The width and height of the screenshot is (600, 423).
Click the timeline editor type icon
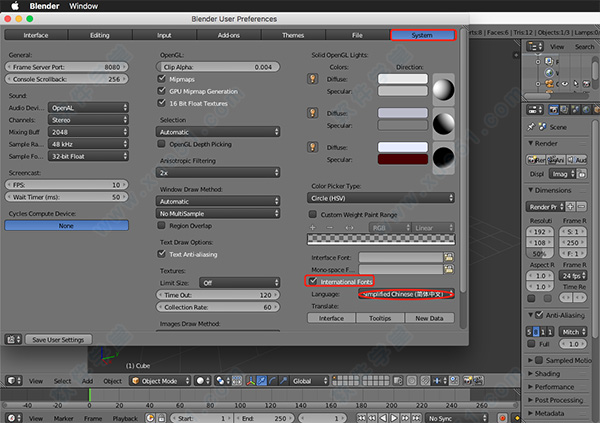(13, 418)
